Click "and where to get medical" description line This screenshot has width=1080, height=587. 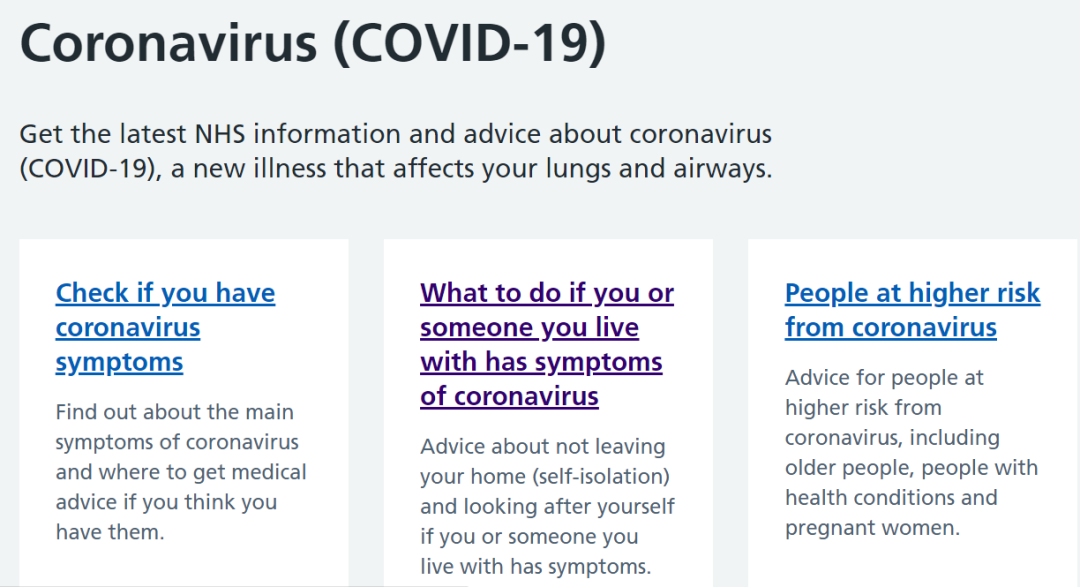pyautogui.click(x=181, y=472)
